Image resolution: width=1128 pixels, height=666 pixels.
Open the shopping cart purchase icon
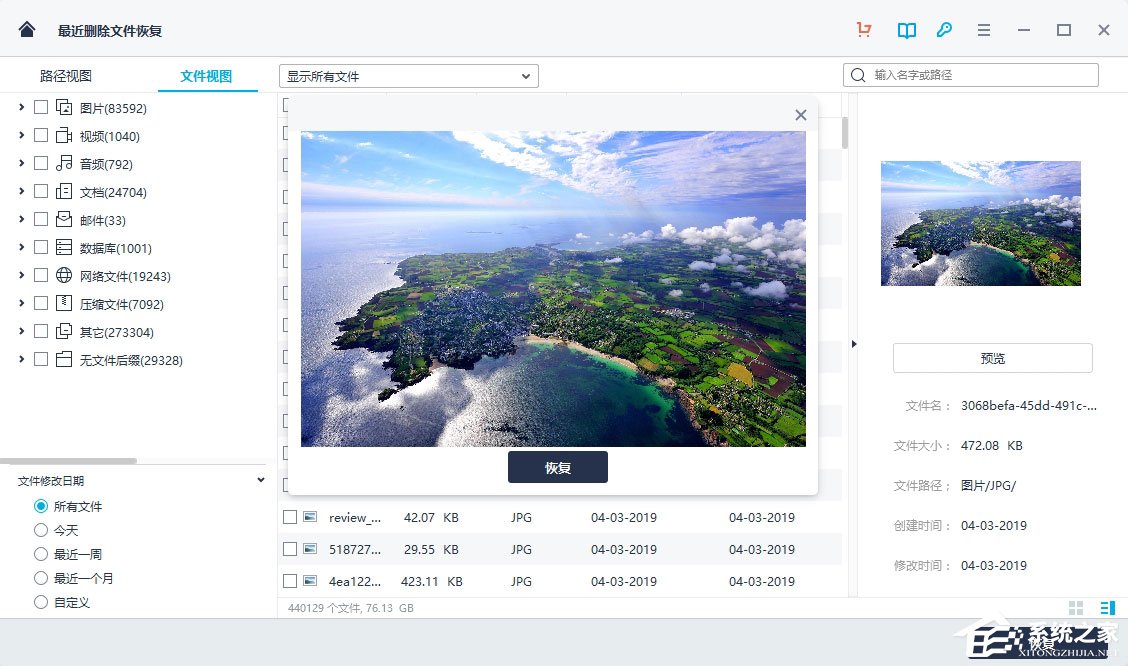coord(864,30)
